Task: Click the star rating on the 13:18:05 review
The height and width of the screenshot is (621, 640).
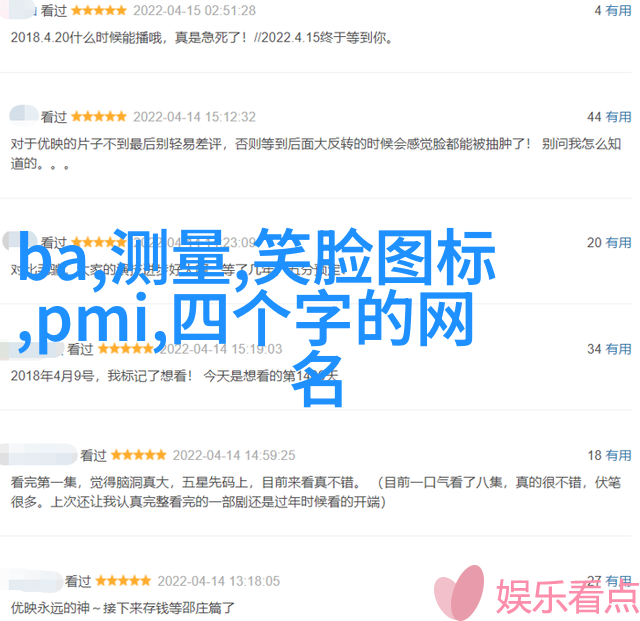Action: pyautogui.click(x=123, y=581)
